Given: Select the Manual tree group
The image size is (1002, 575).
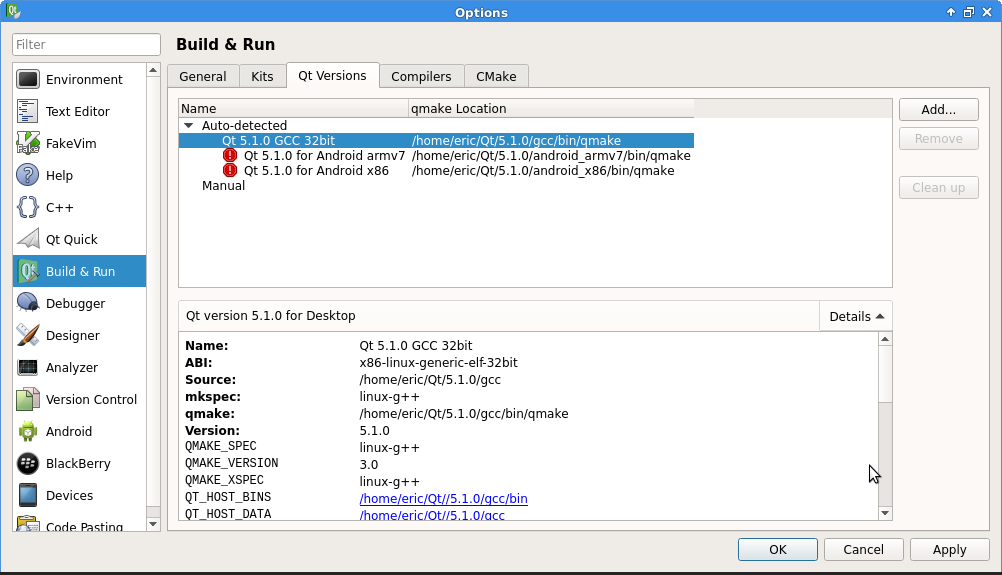Looking at the screenshot, I should point(223,185).
